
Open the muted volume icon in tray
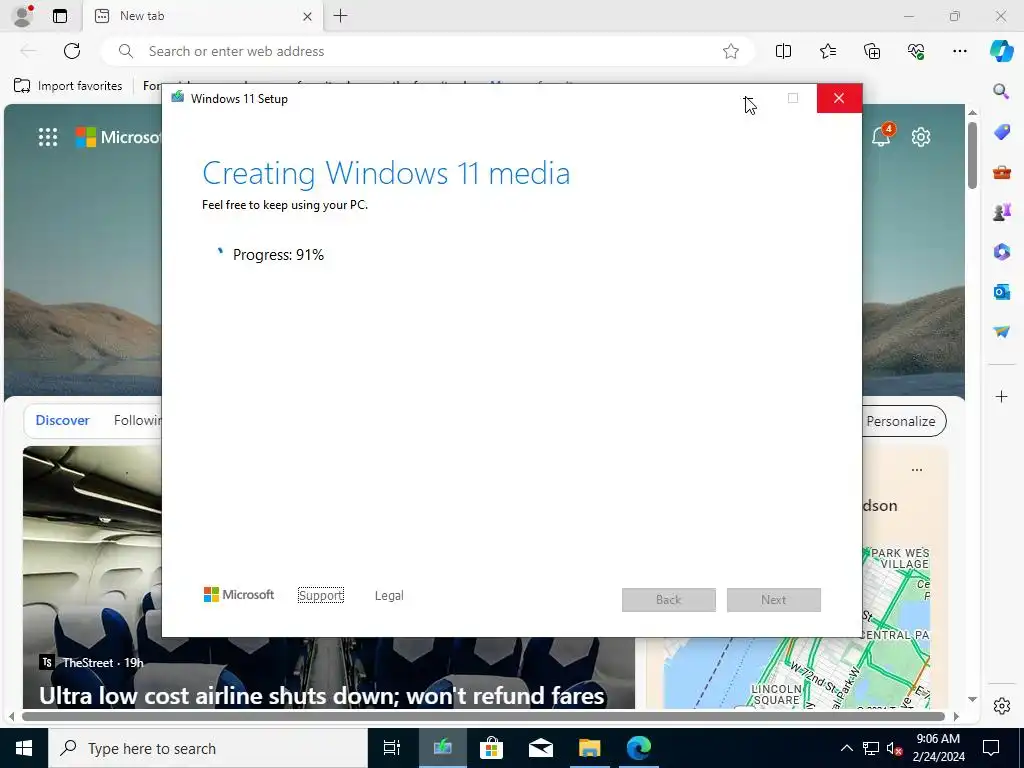click(895, 749)
